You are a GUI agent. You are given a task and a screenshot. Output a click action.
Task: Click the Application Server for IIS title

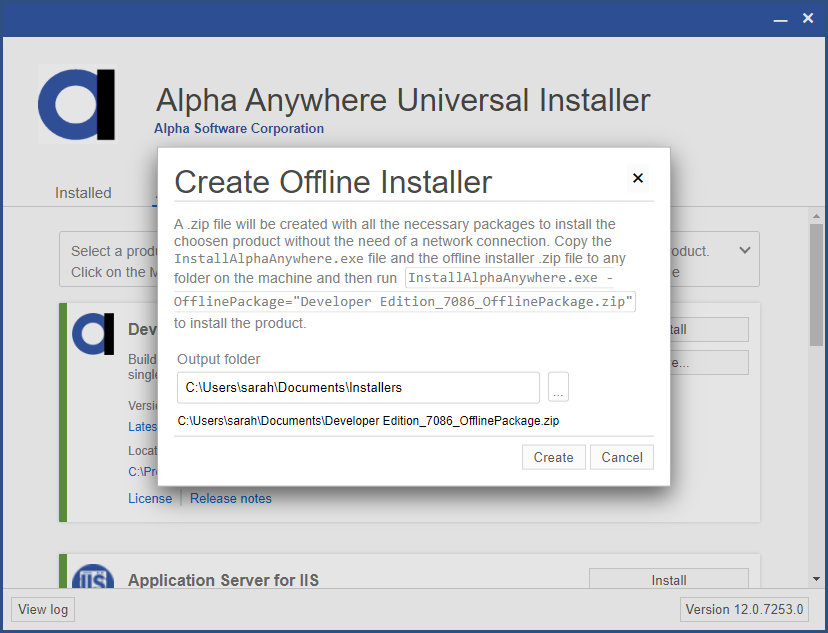[x=223, y=580]
